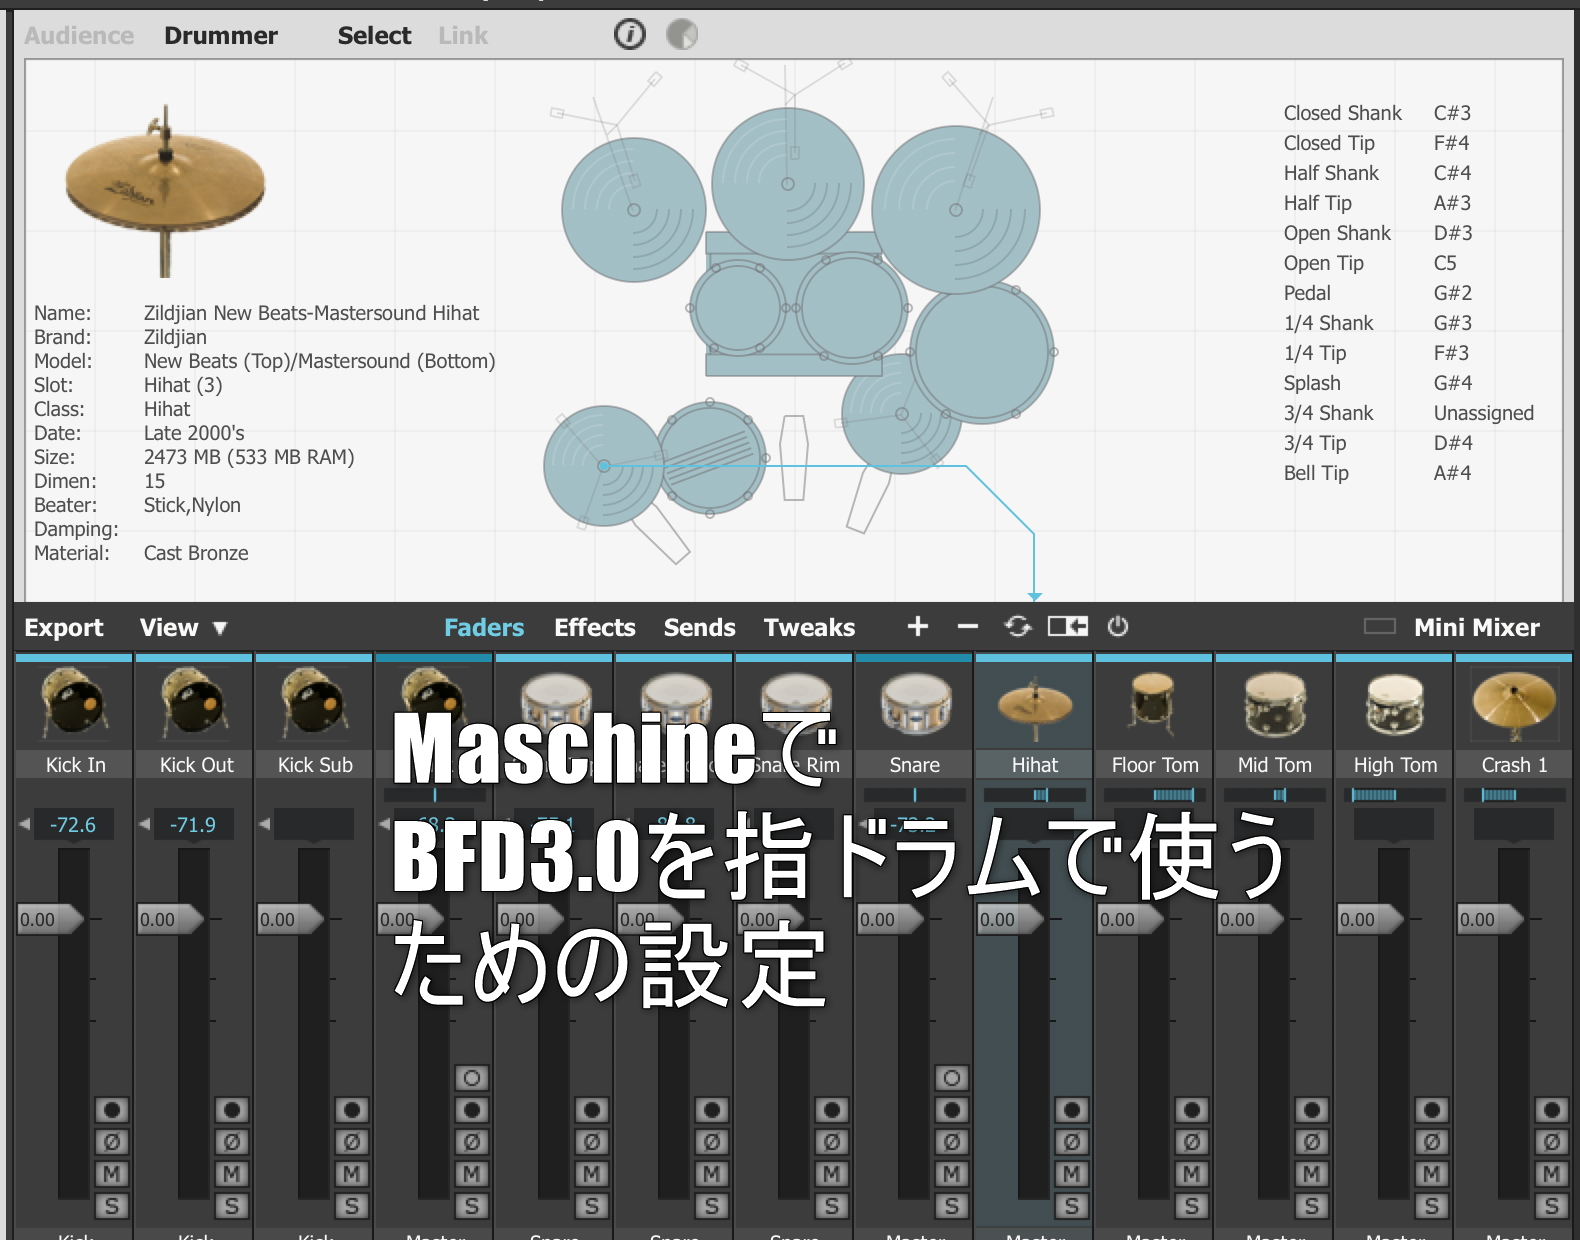Open the Tweaks tab

[809, 628]
